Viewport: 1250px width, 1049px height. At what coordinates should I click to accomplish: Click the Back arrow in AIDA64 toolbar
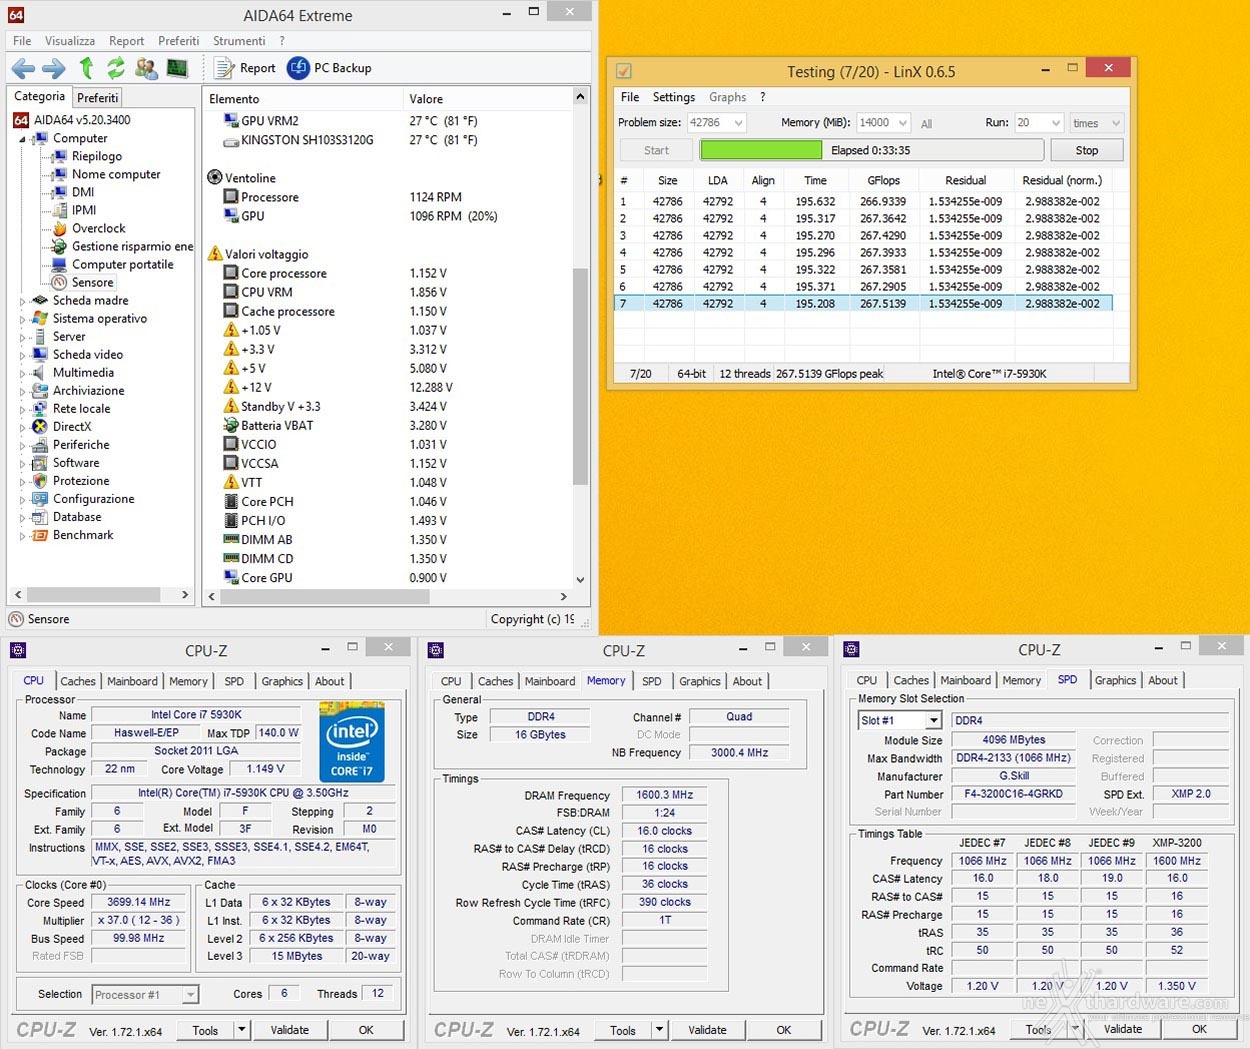pyautogui.click(x=23, y=68)
